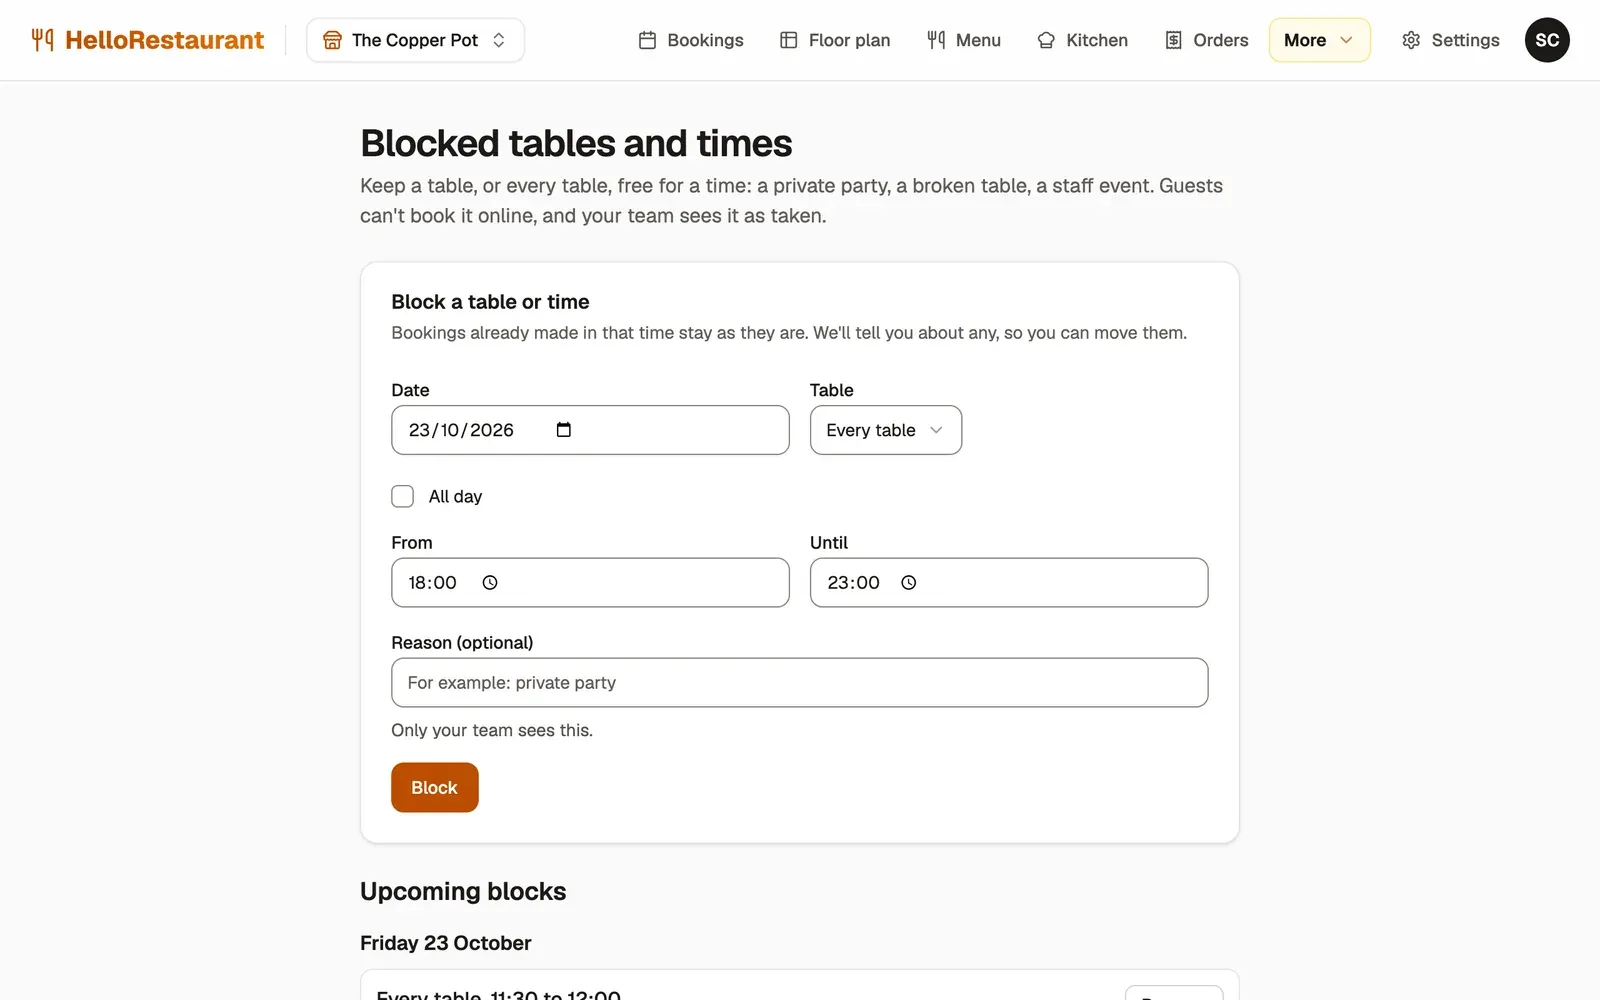
Task: Click the Friday 23 October date heading
Action: [446, 943]
